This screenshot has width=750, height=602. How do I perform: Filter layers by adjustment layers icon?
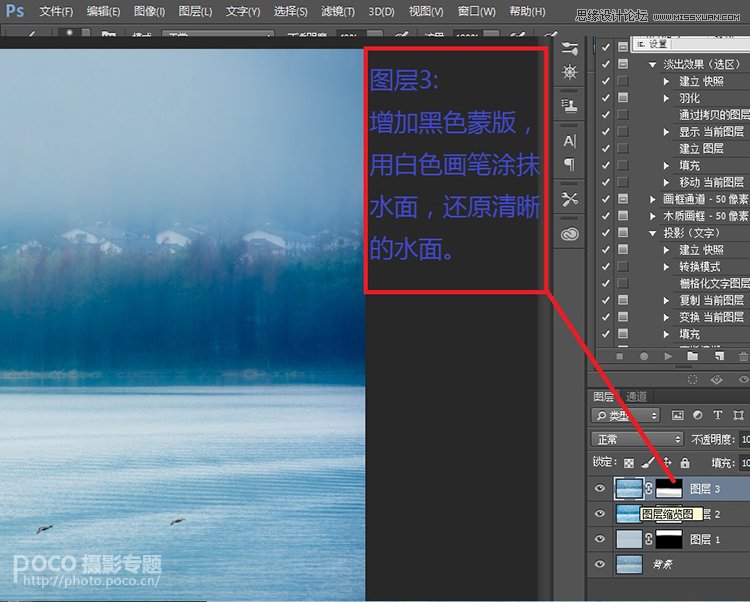pyautogui.click(x=697, y=415)
